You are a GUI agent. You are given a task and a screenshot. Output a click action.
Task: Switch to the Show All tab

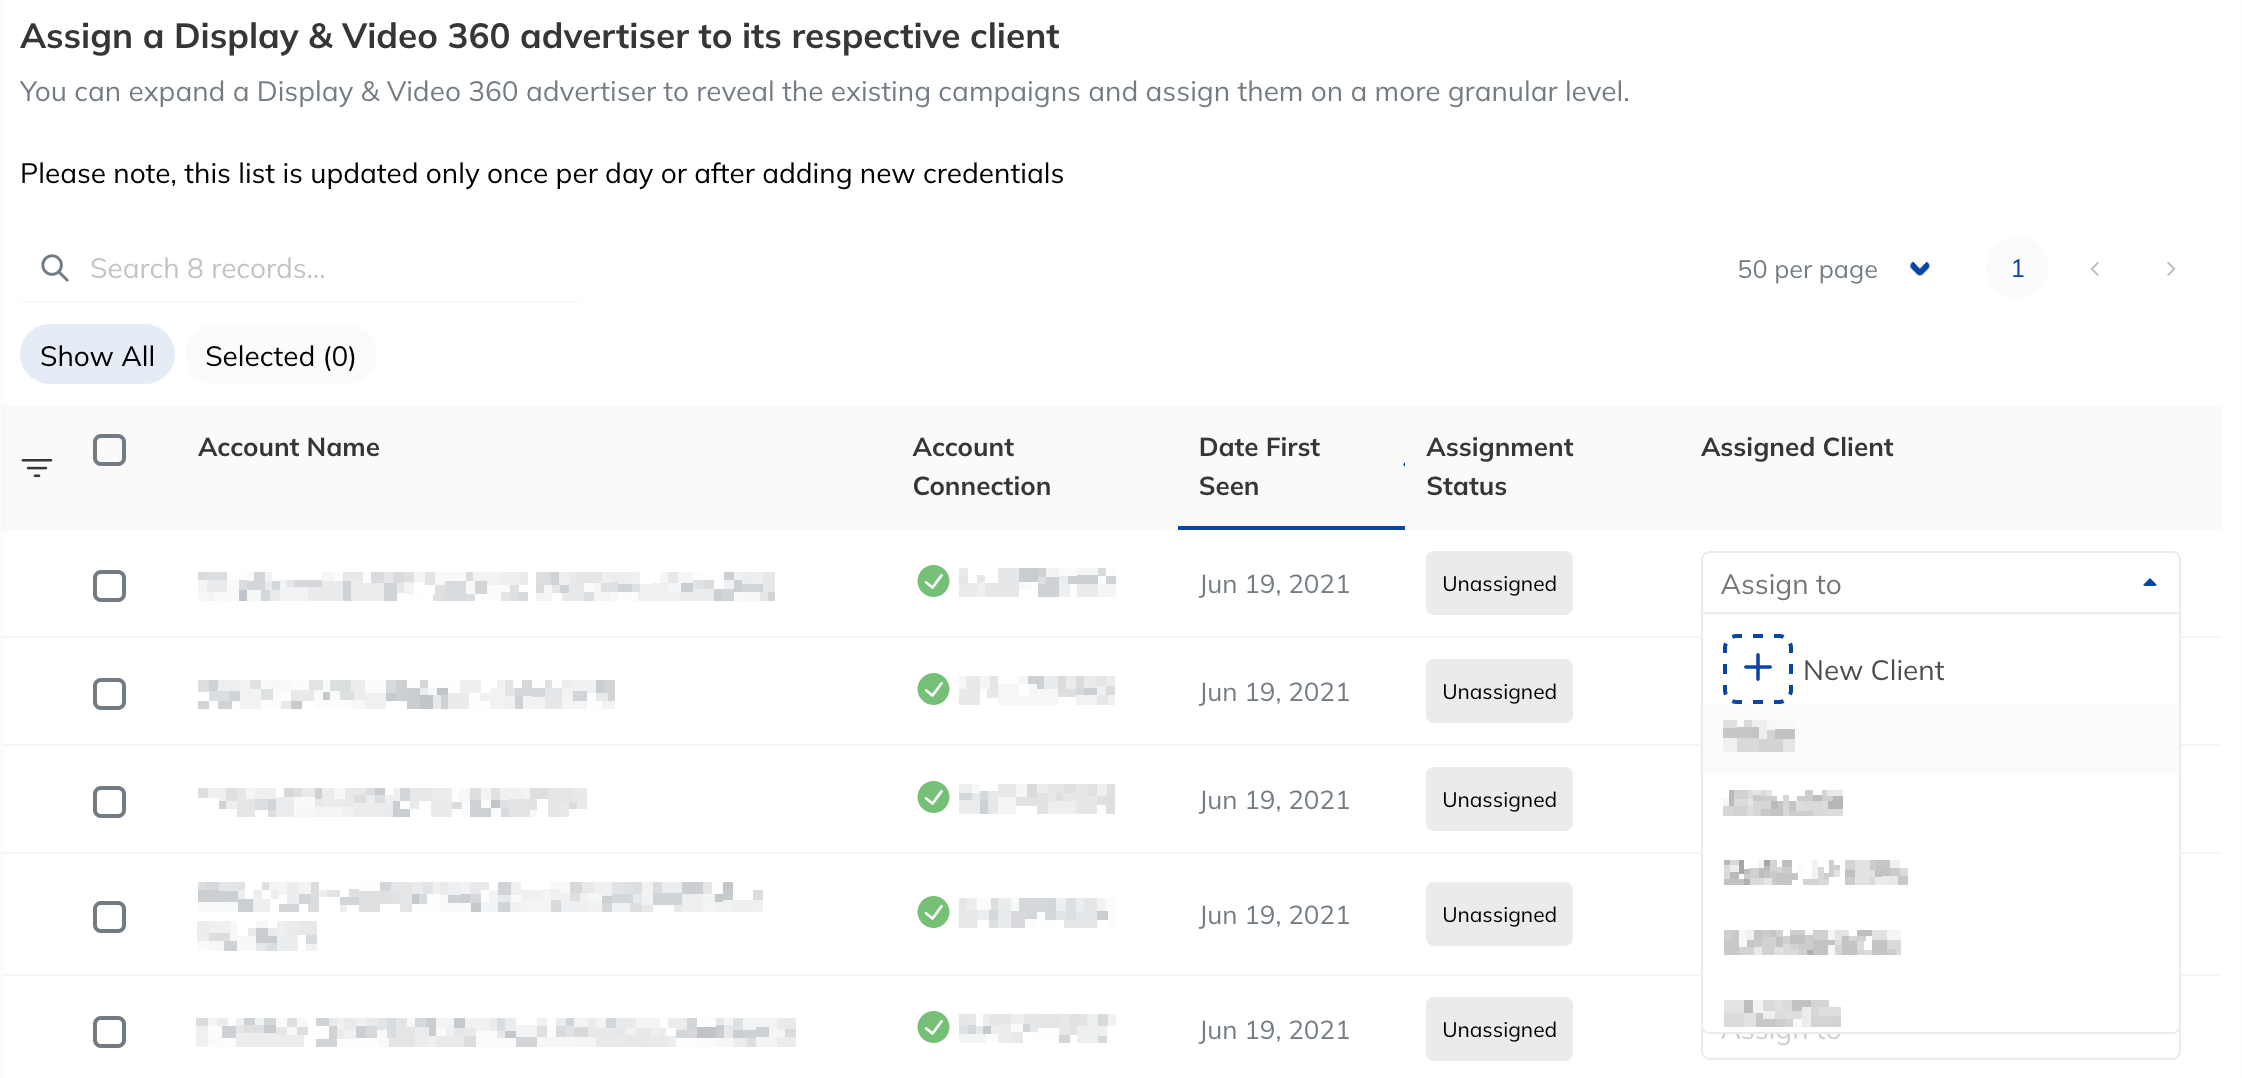pyautogui.click(x=97, y=355)
